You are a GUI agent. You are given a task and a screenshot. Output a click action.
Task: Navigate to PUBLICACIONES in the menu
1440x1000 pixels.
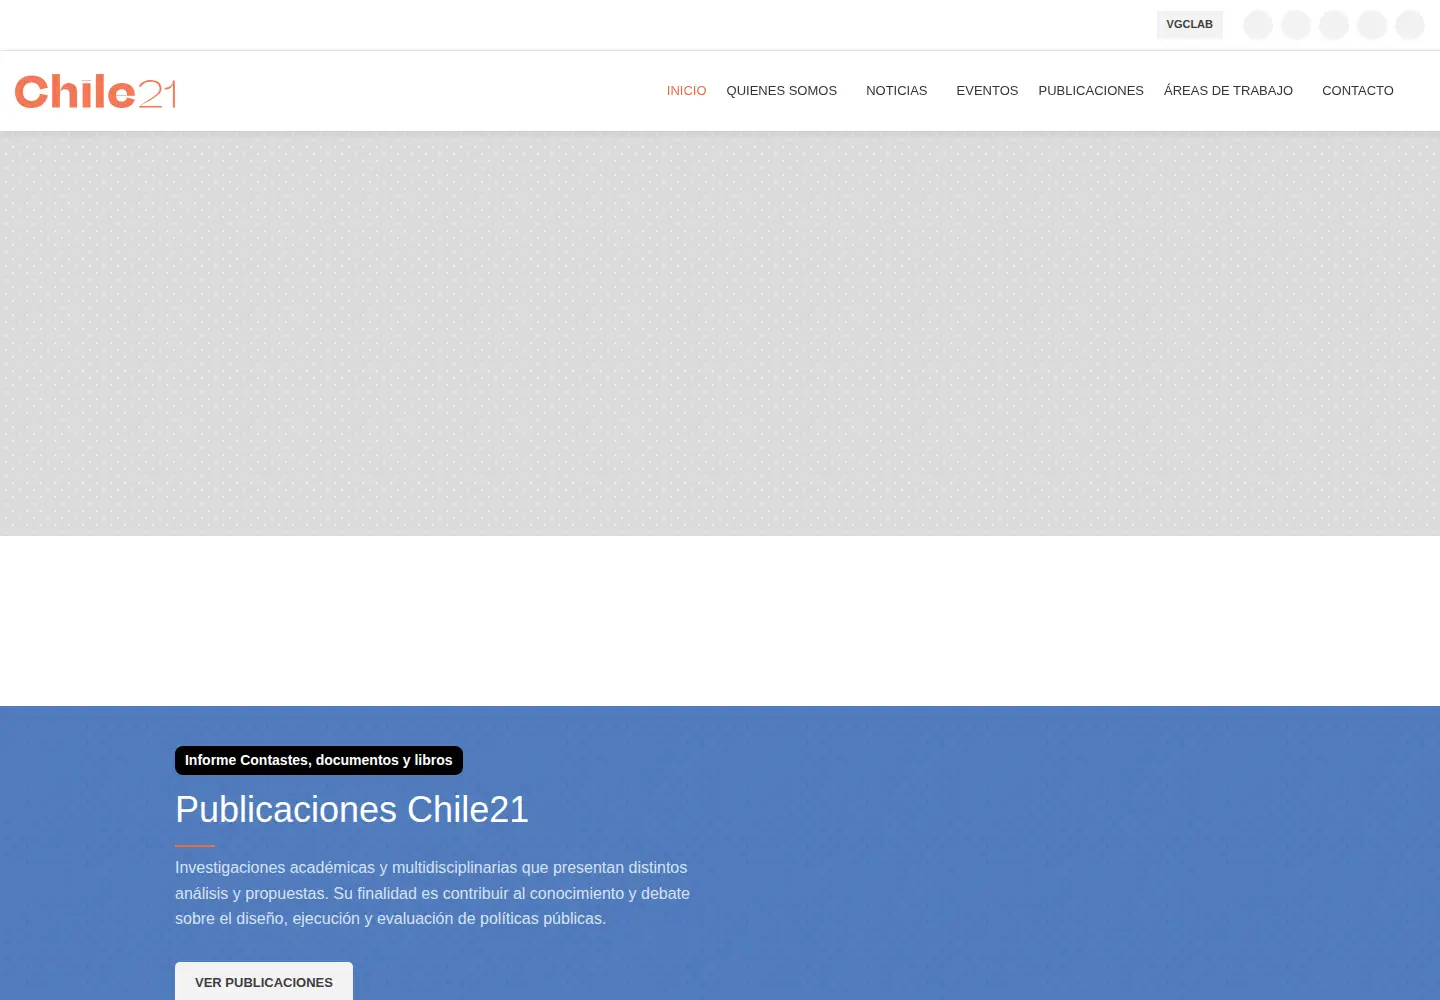pos(1090,91)
